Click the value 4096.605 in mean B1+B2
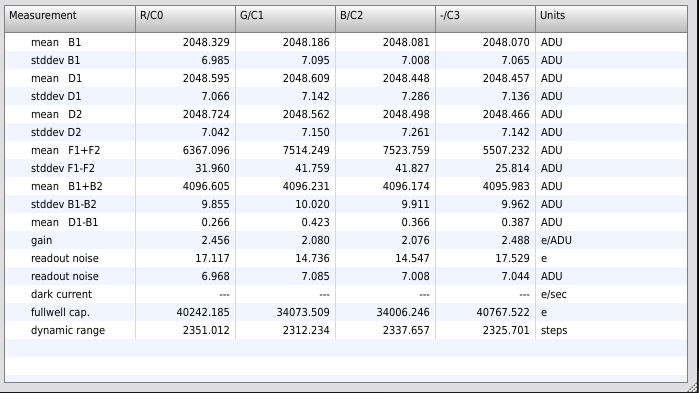Image resolution: width=699 pixels, height=393 pixels. click(206, 186)
